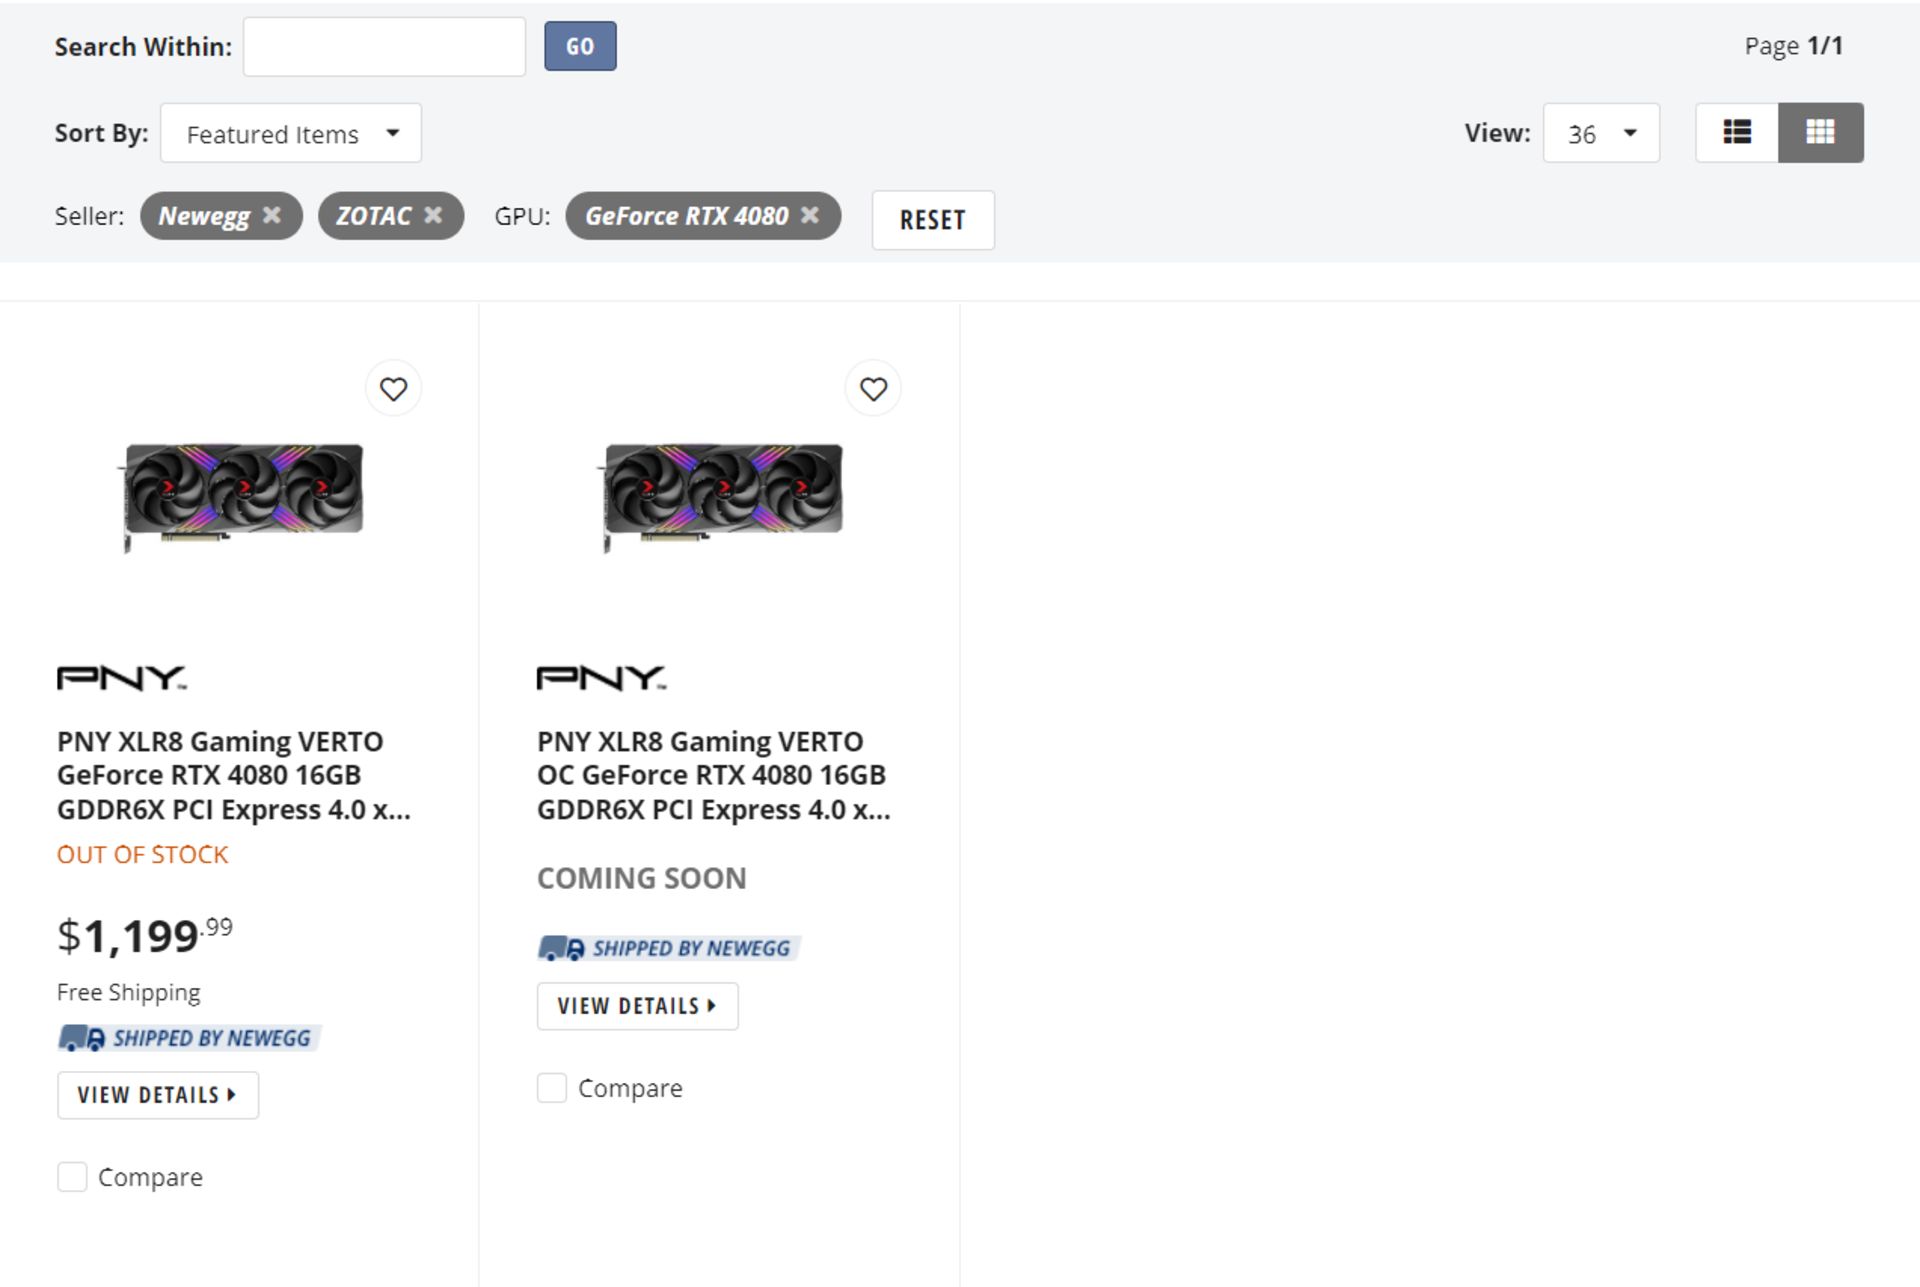The height and width of the screenshot is (1287, 1920).
Task: Click PNY brand logo on first product
Action: [122, 678]
